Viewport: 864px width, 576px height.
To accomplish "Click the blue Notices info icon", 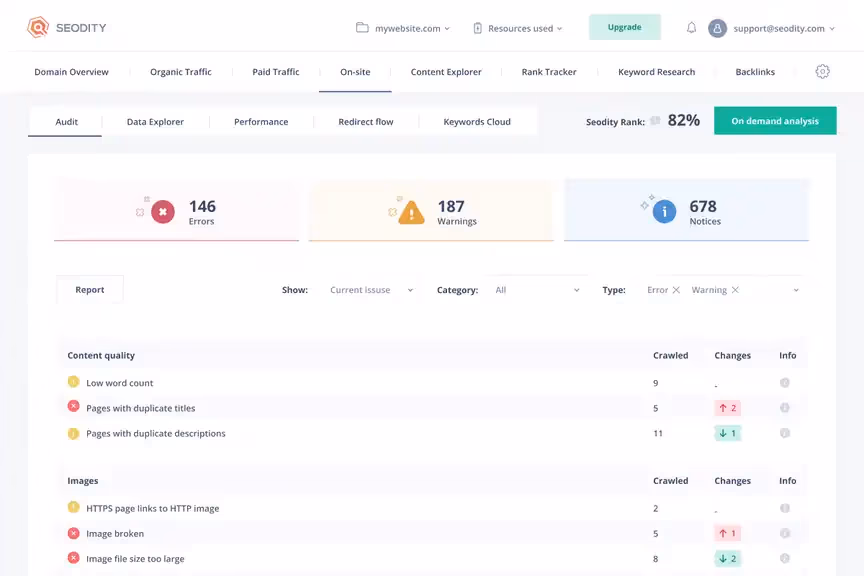I will click(664, 212).
